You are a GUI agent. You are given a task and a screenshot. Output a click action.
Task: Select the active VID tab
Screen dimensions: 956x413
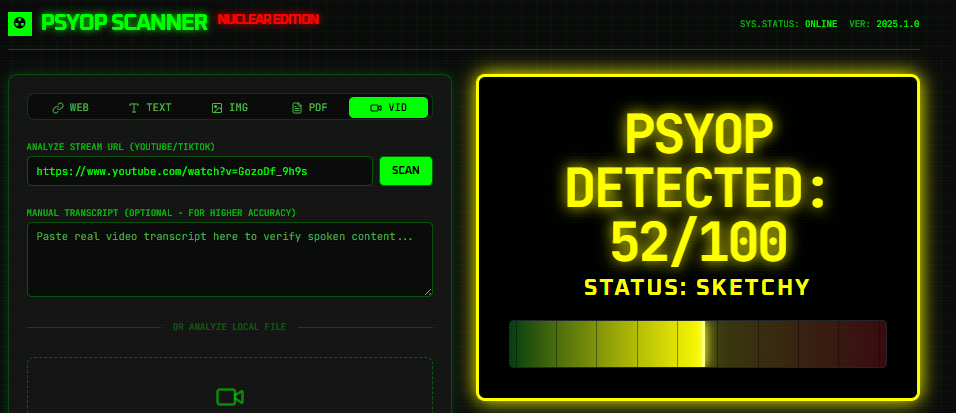point(388,107)
